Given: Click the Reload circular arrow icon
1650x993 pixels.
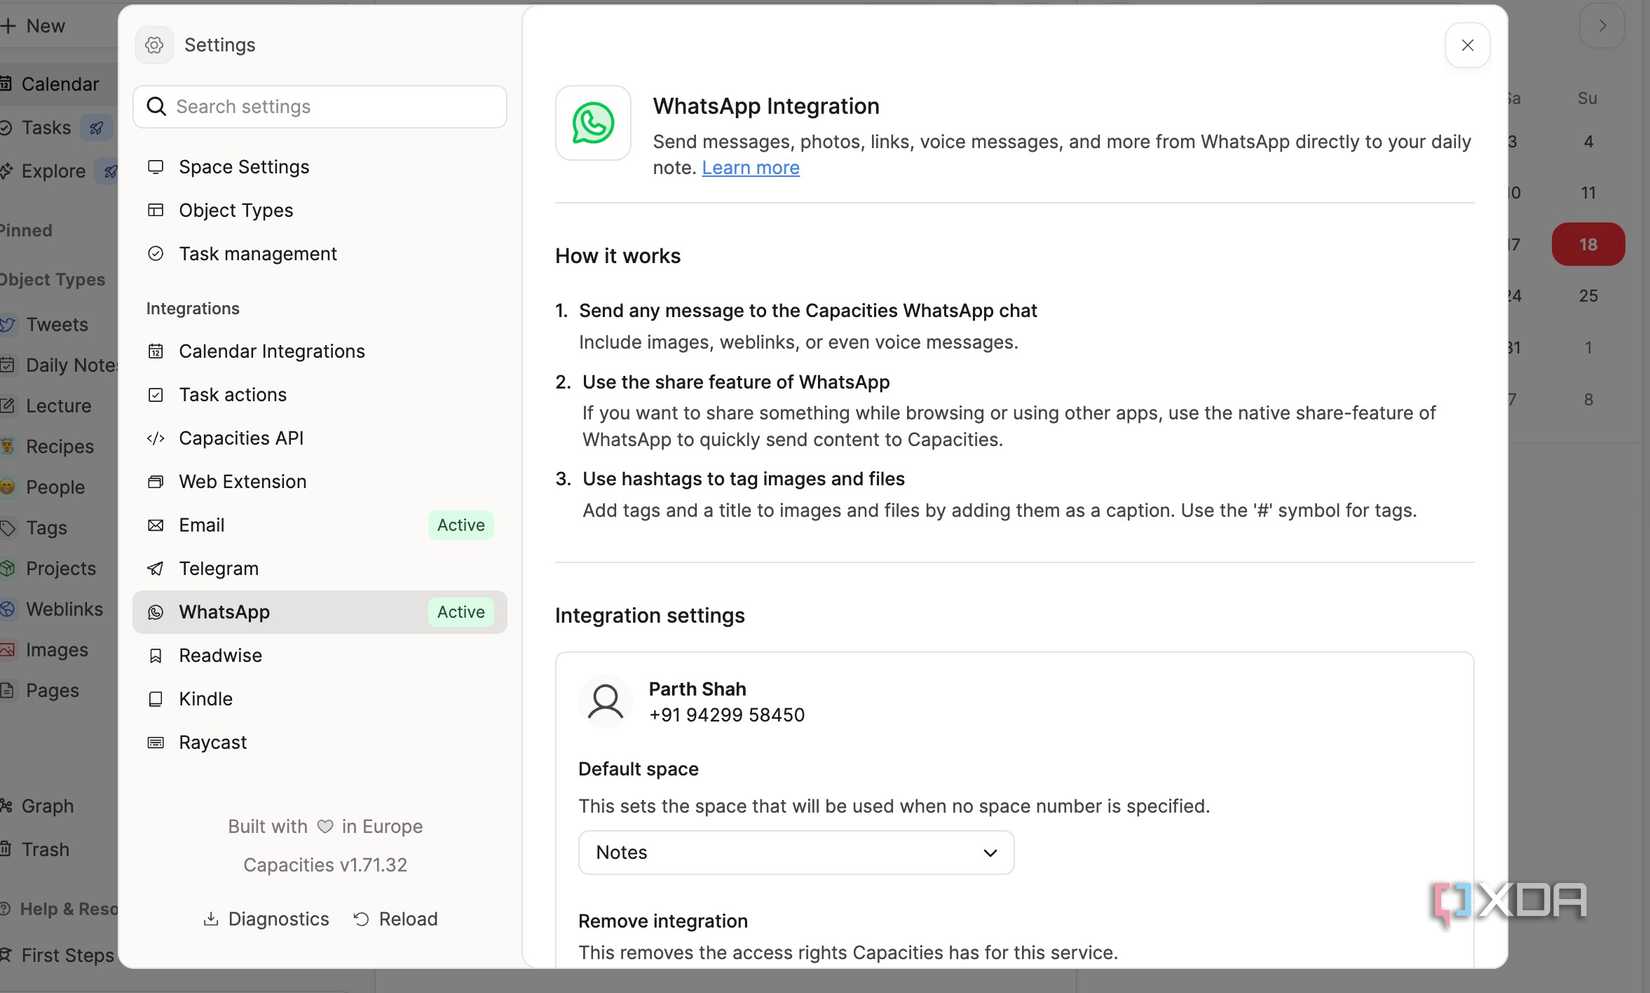Looking at the screenshot, I should (361, 919).
